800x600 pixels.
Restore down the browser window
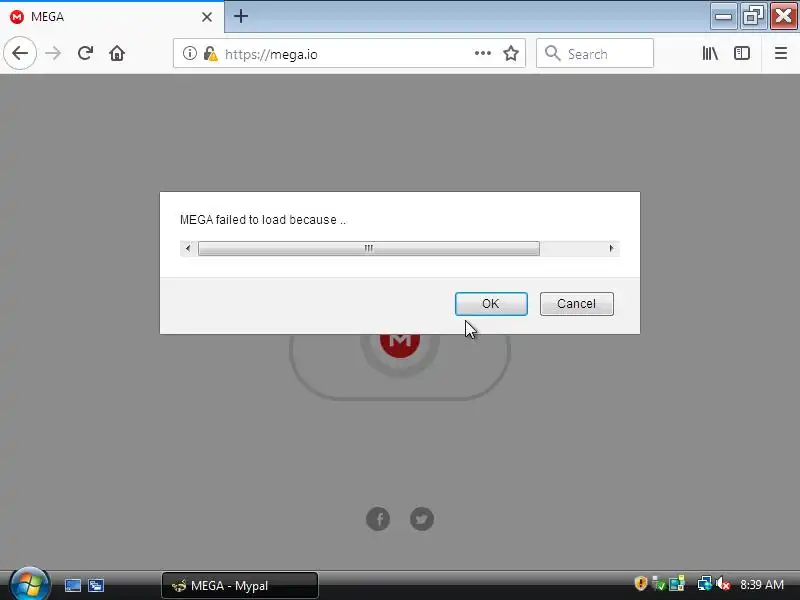pos(753,16)
